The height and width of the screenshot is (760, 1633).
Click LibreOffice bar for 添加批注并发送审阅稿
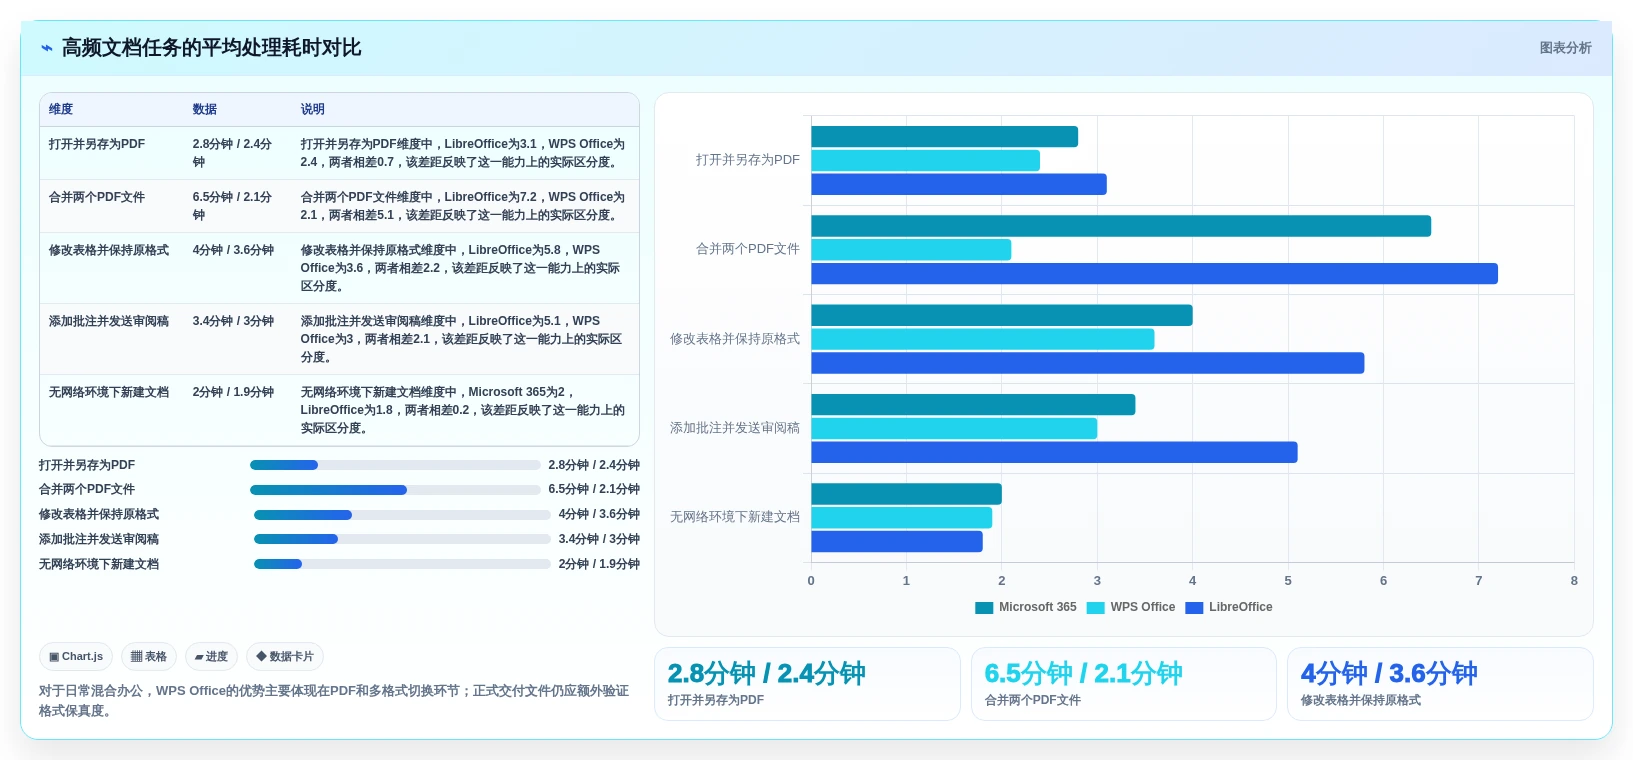click(1054, 452)
